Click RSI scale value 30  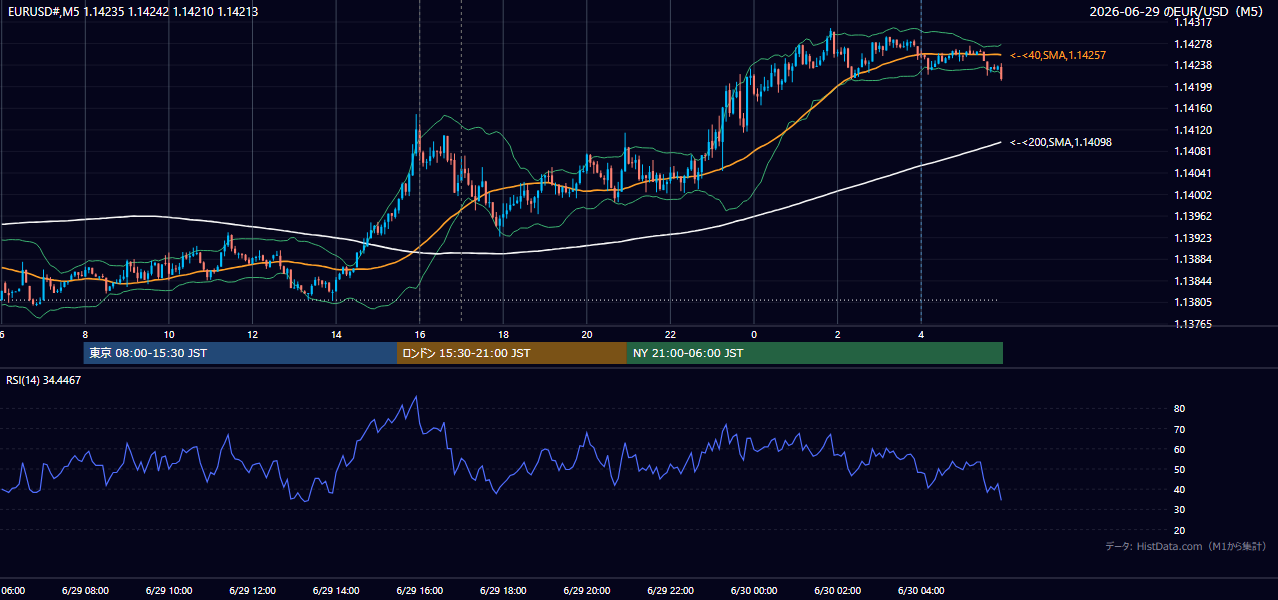point(1179,509)
